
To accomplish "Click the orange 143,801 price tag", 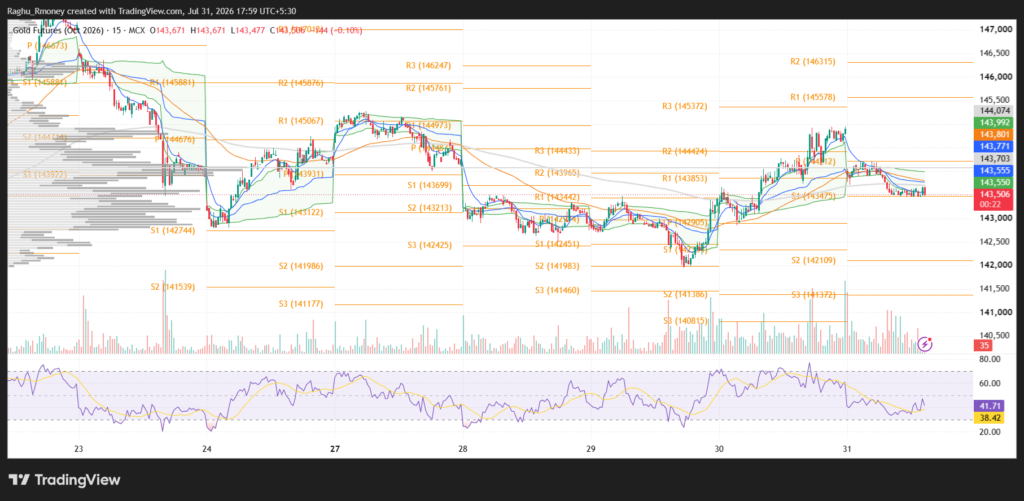I will point(994,135).
